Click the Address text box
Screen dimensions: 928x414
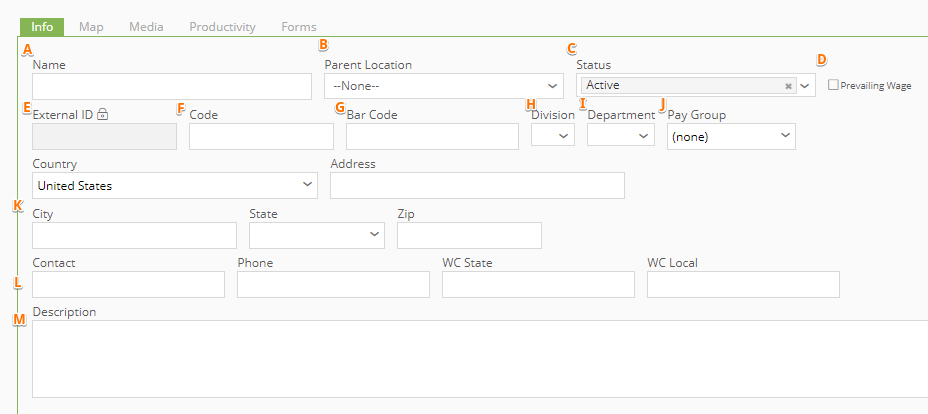coord(477,186)
